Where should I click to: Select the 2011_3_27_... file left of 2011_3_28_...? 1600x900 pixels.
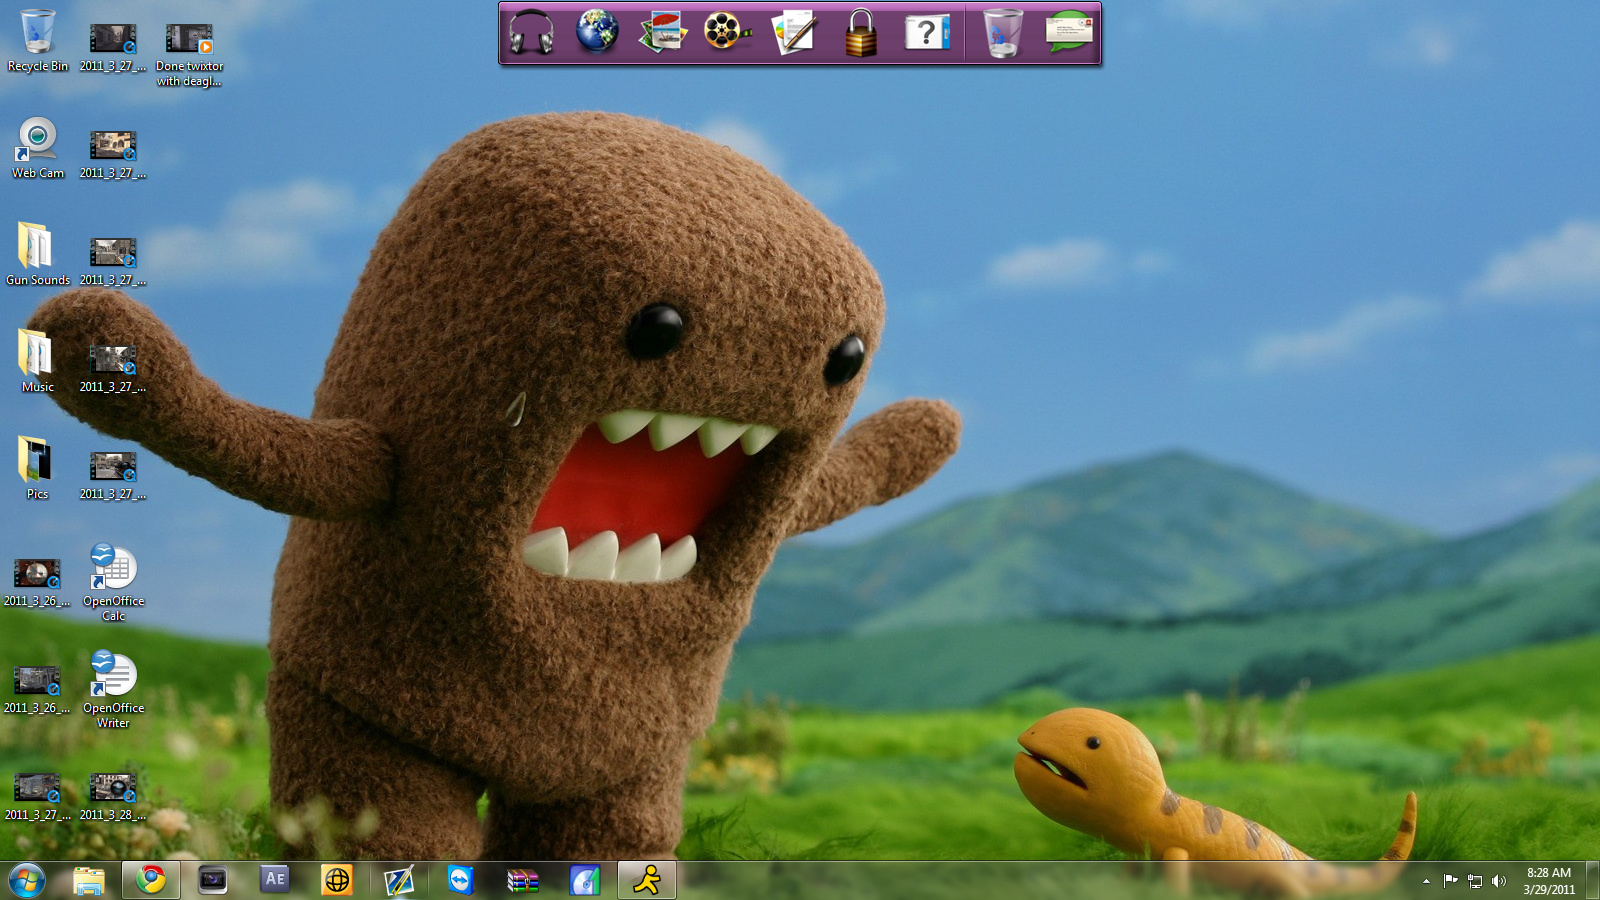[37, 797]
